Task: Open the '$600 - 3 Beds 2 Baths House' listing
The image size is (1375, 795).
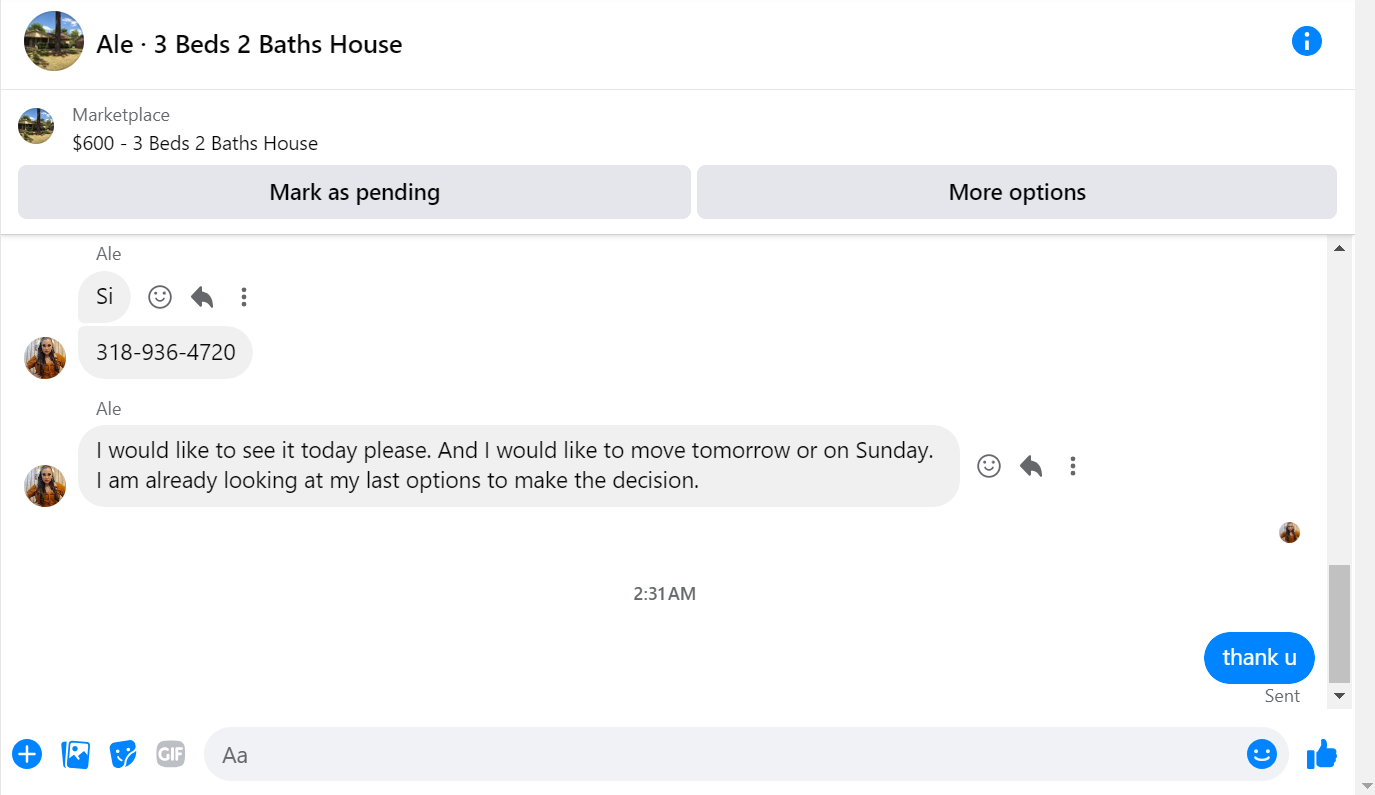Action: point(195,143)
